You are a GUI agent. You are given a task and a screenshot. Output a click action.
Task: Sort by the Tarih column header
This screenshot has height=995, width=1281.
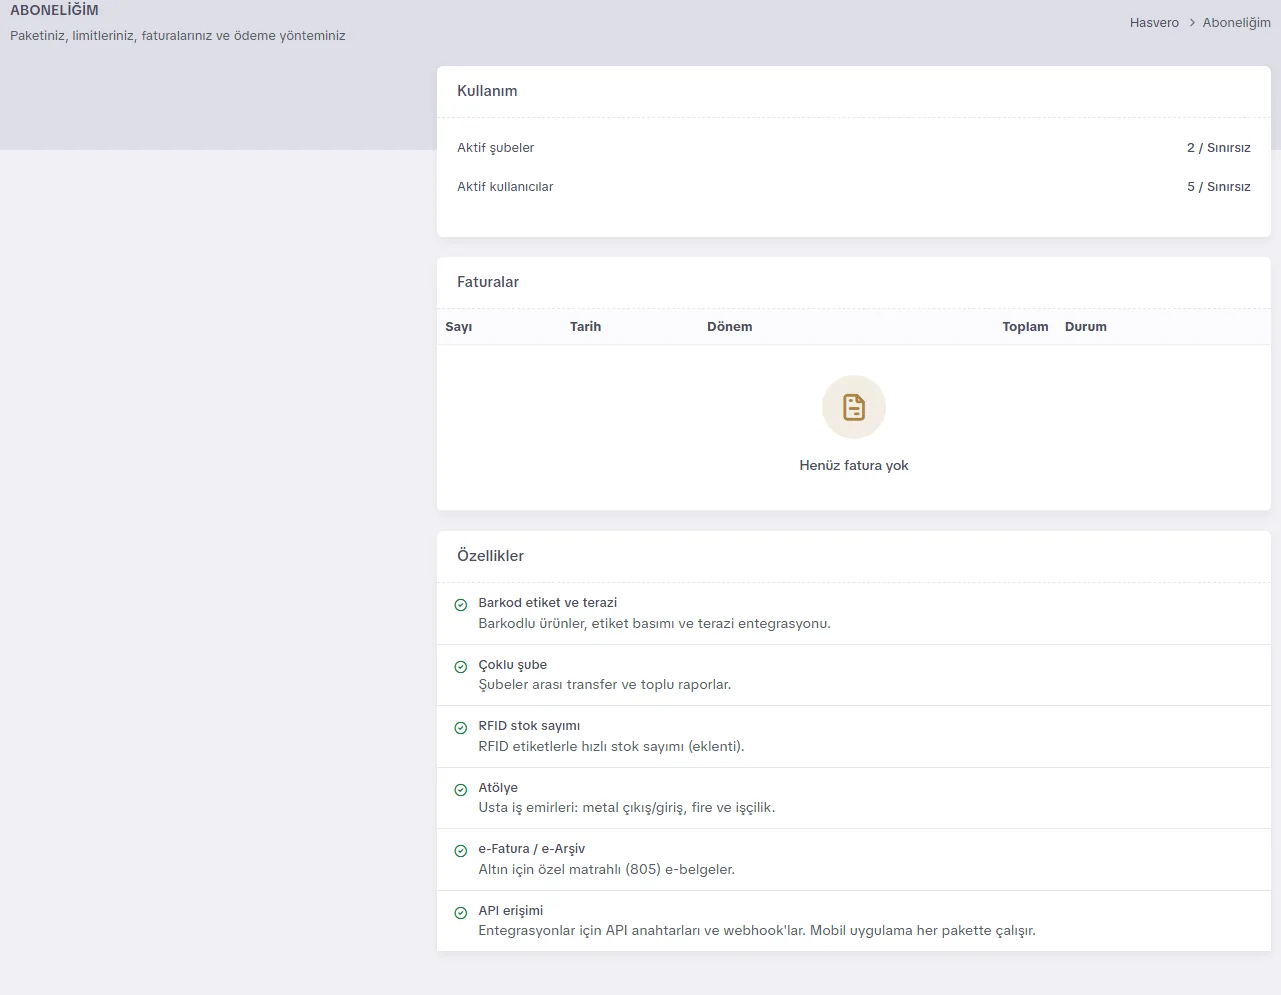point(586,327)
